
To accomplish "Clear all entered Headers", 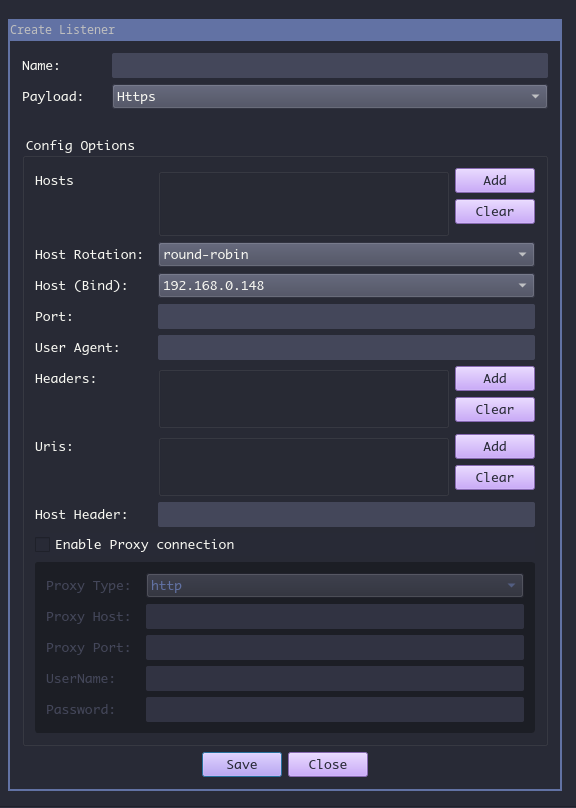I will (x=494, y=409).
